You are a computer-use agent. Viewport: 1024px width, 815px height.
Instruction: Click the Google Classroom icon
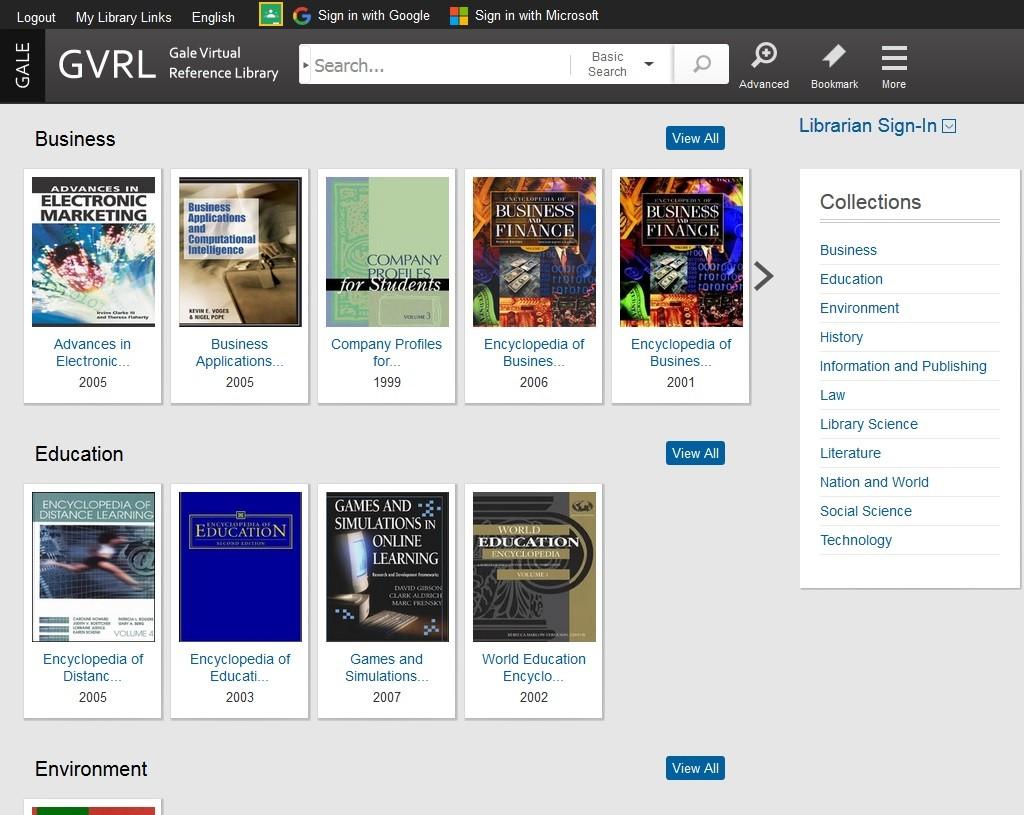point(270,14)
